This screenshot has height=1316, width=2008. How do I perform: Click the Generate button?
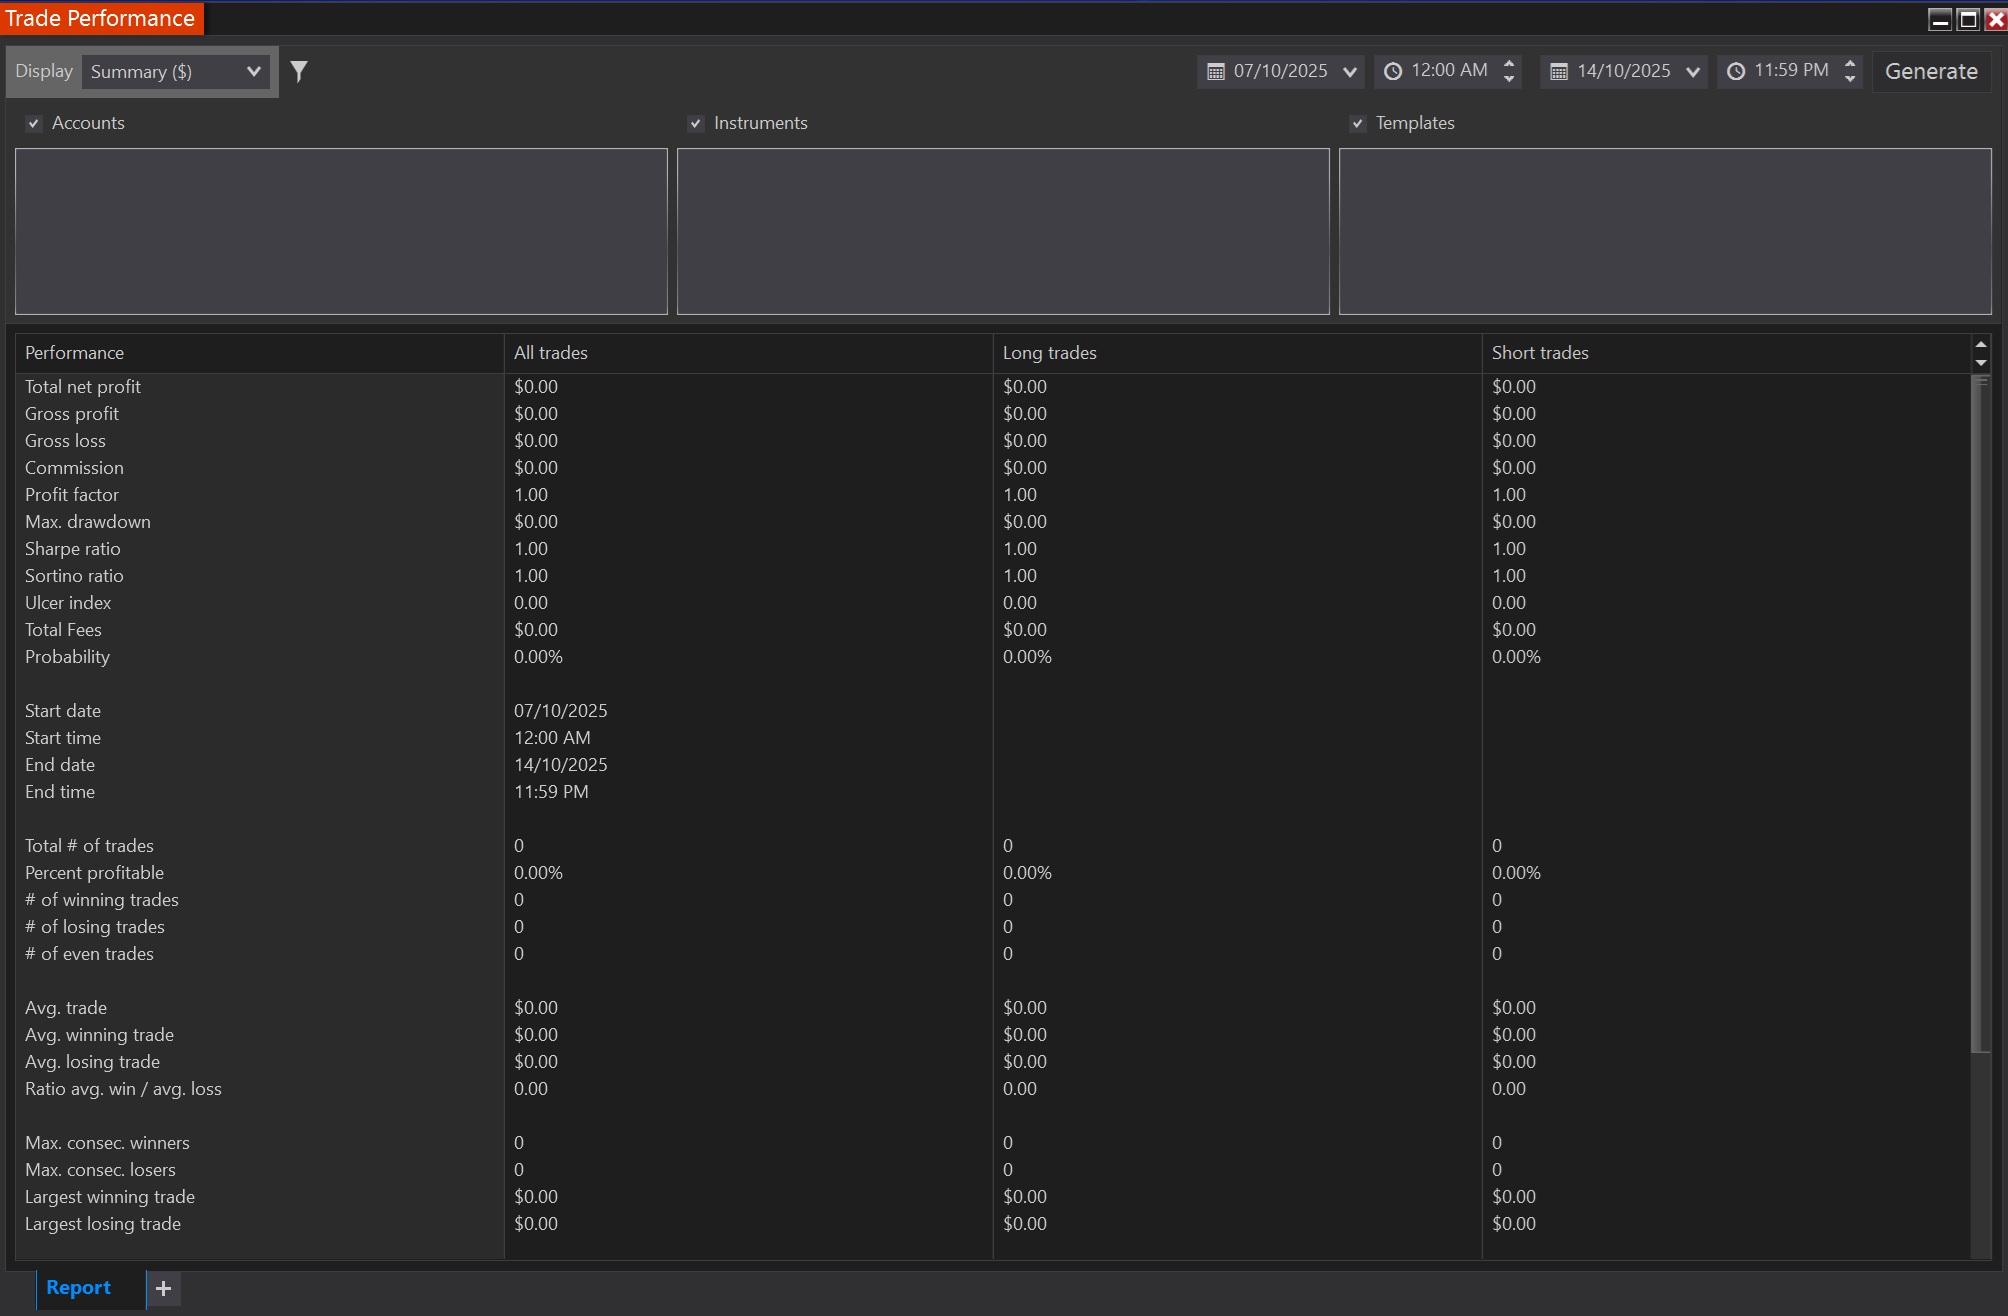(x=1931, y=71)
